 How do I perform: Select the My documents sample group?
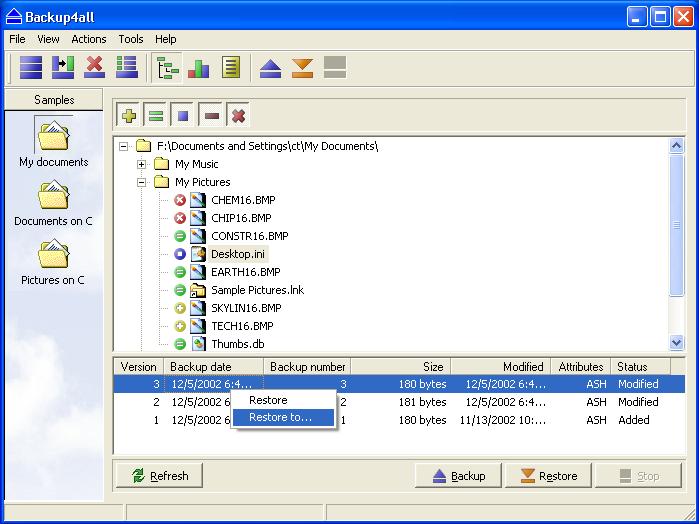click(53, 142)
